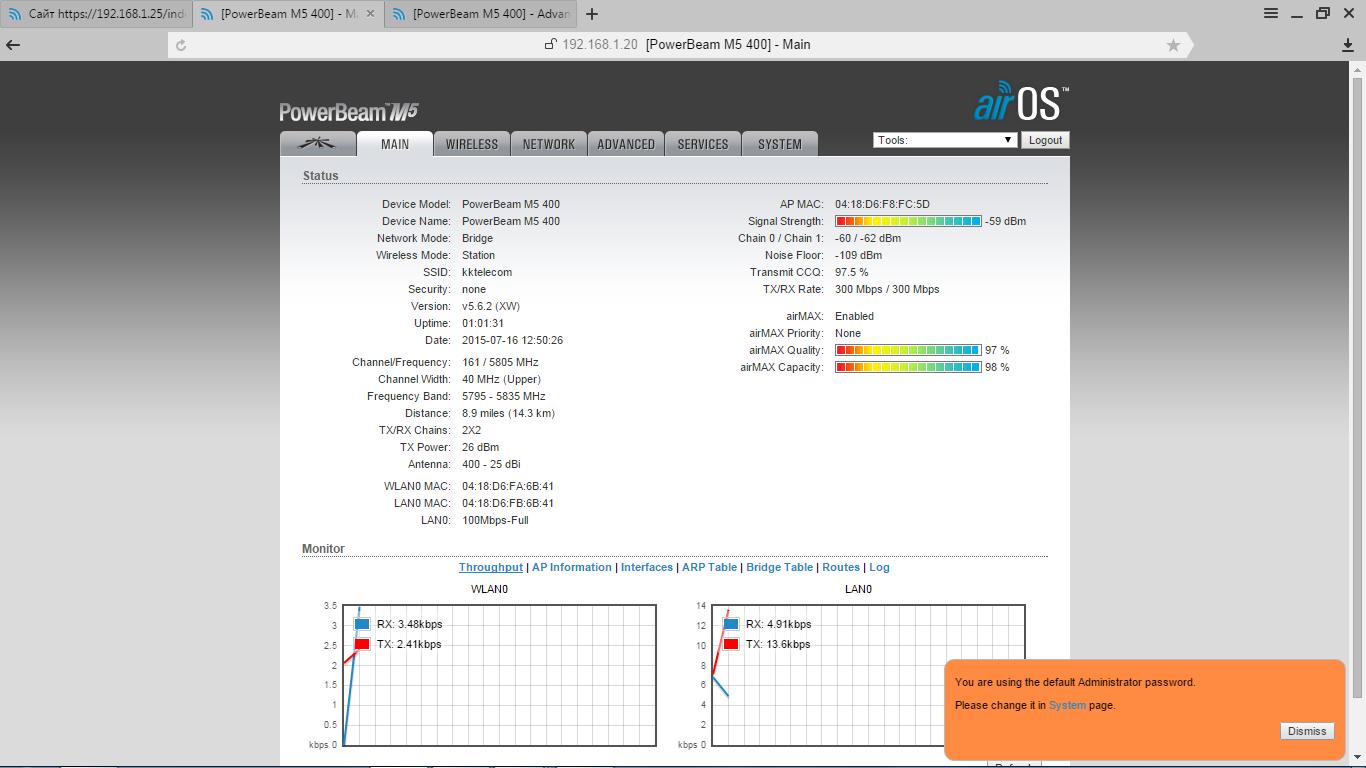This screenshot has width=1366, height=768.
Task: Click the unlocked padlock security icon
Action: tap(550, 44)
